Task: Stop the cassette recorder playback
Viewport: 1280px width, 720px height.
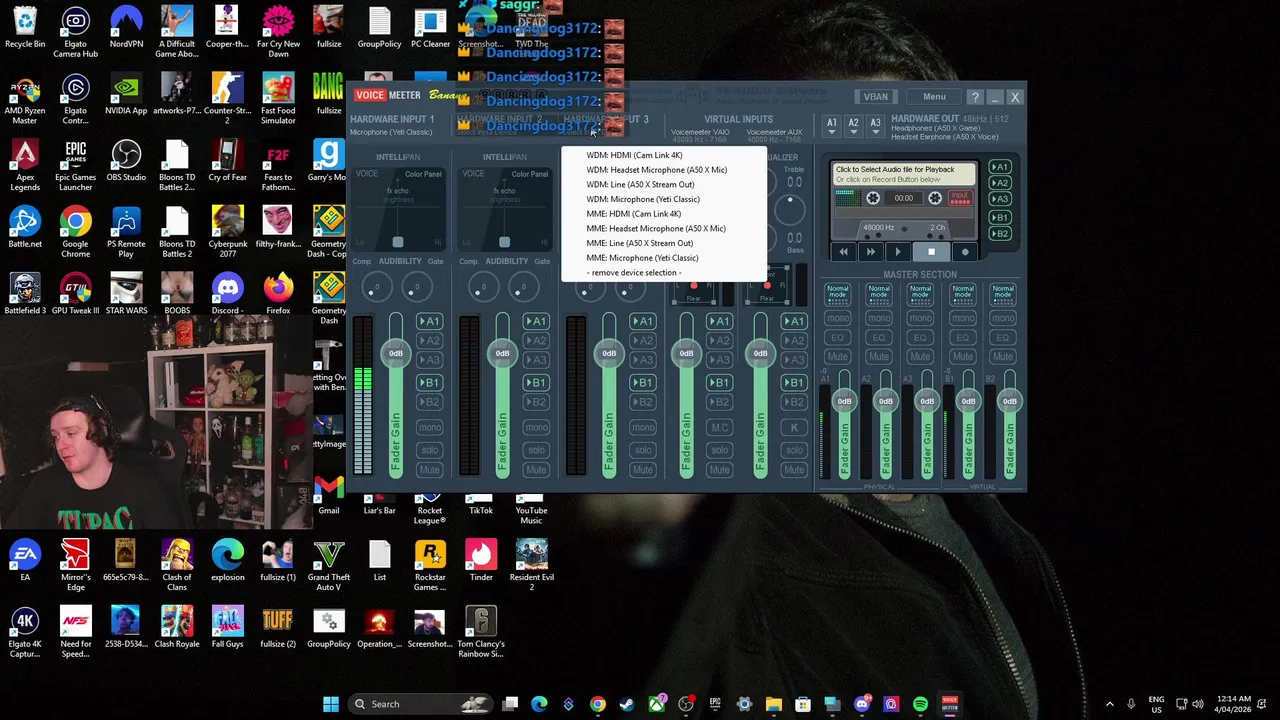Action: point(931,252)
